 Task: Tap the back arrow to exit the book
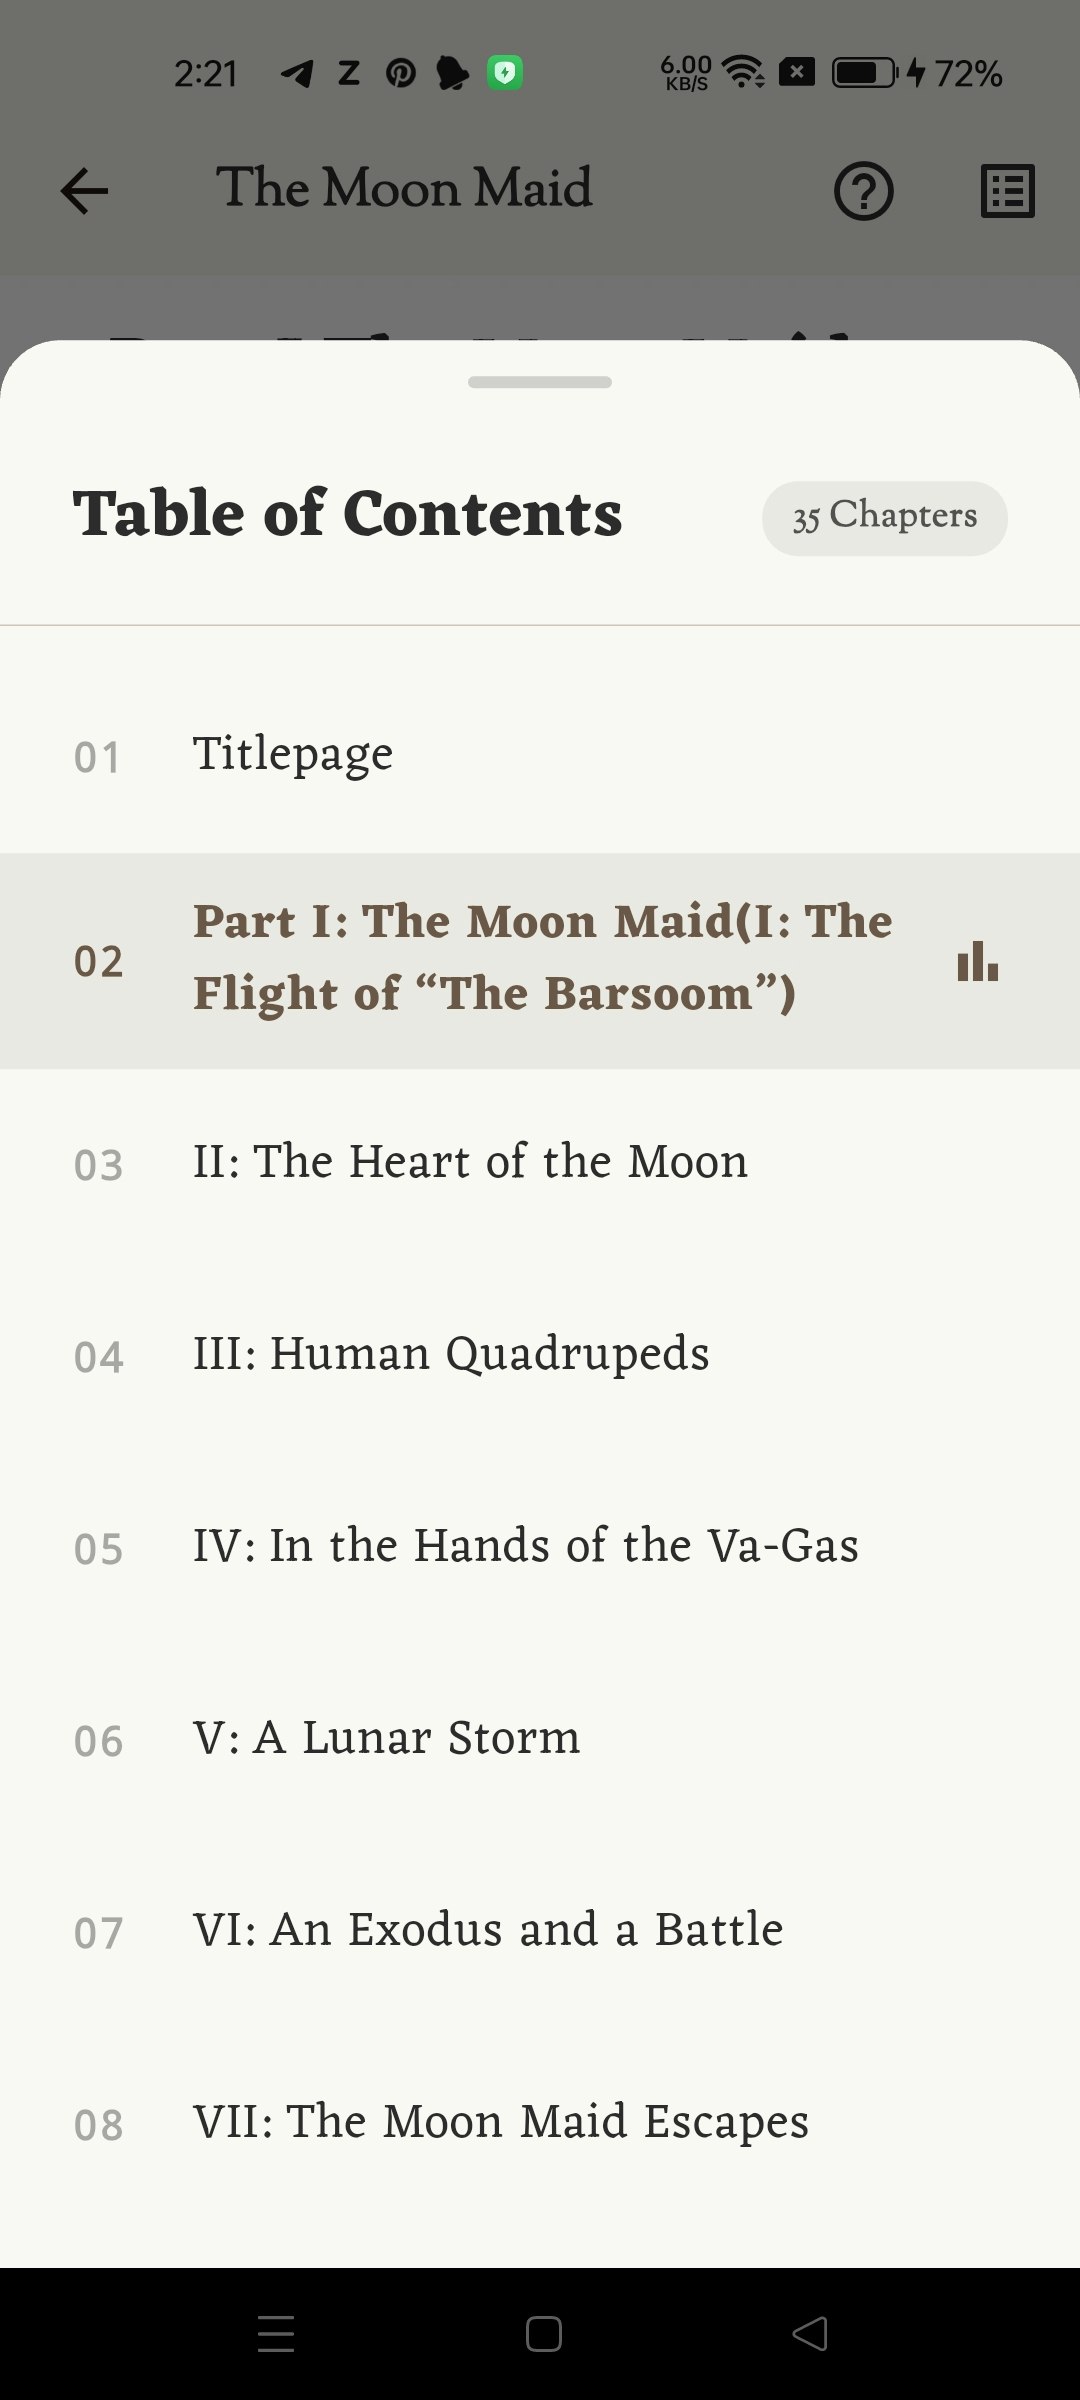tap(84, 190)
